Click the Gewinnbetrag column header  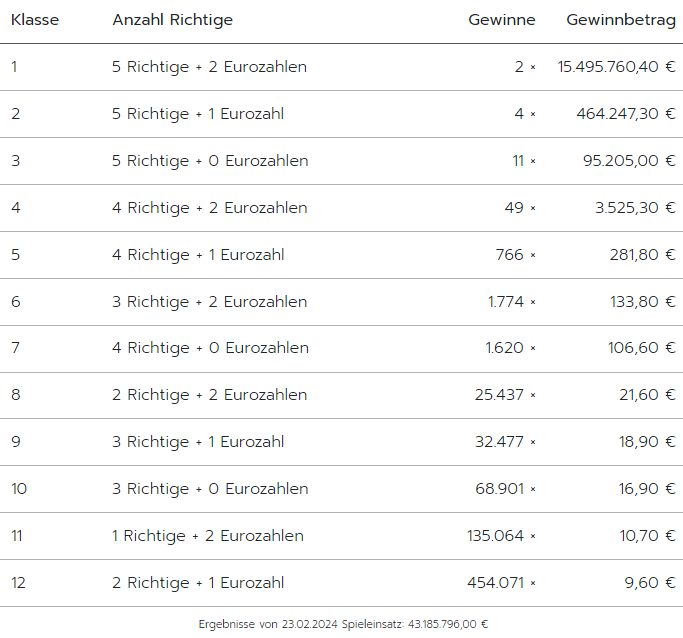click(620, 20)
